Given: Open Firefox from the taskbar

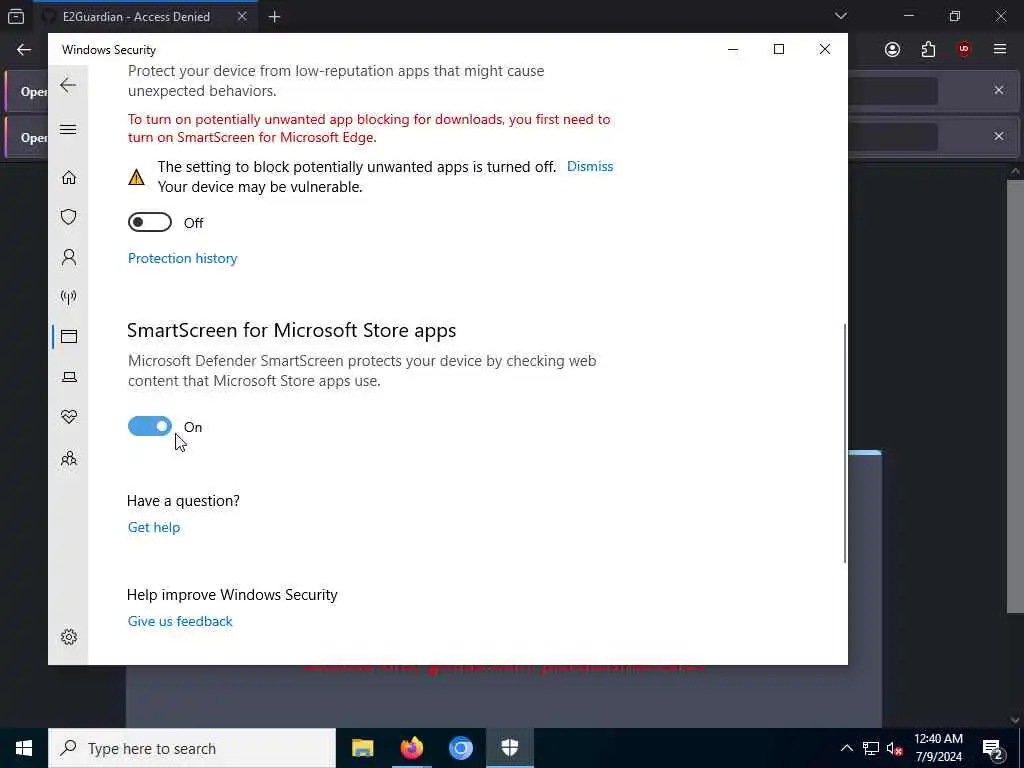Looking at the screenshot, I should pyautogui.click(x=411, y=748).
